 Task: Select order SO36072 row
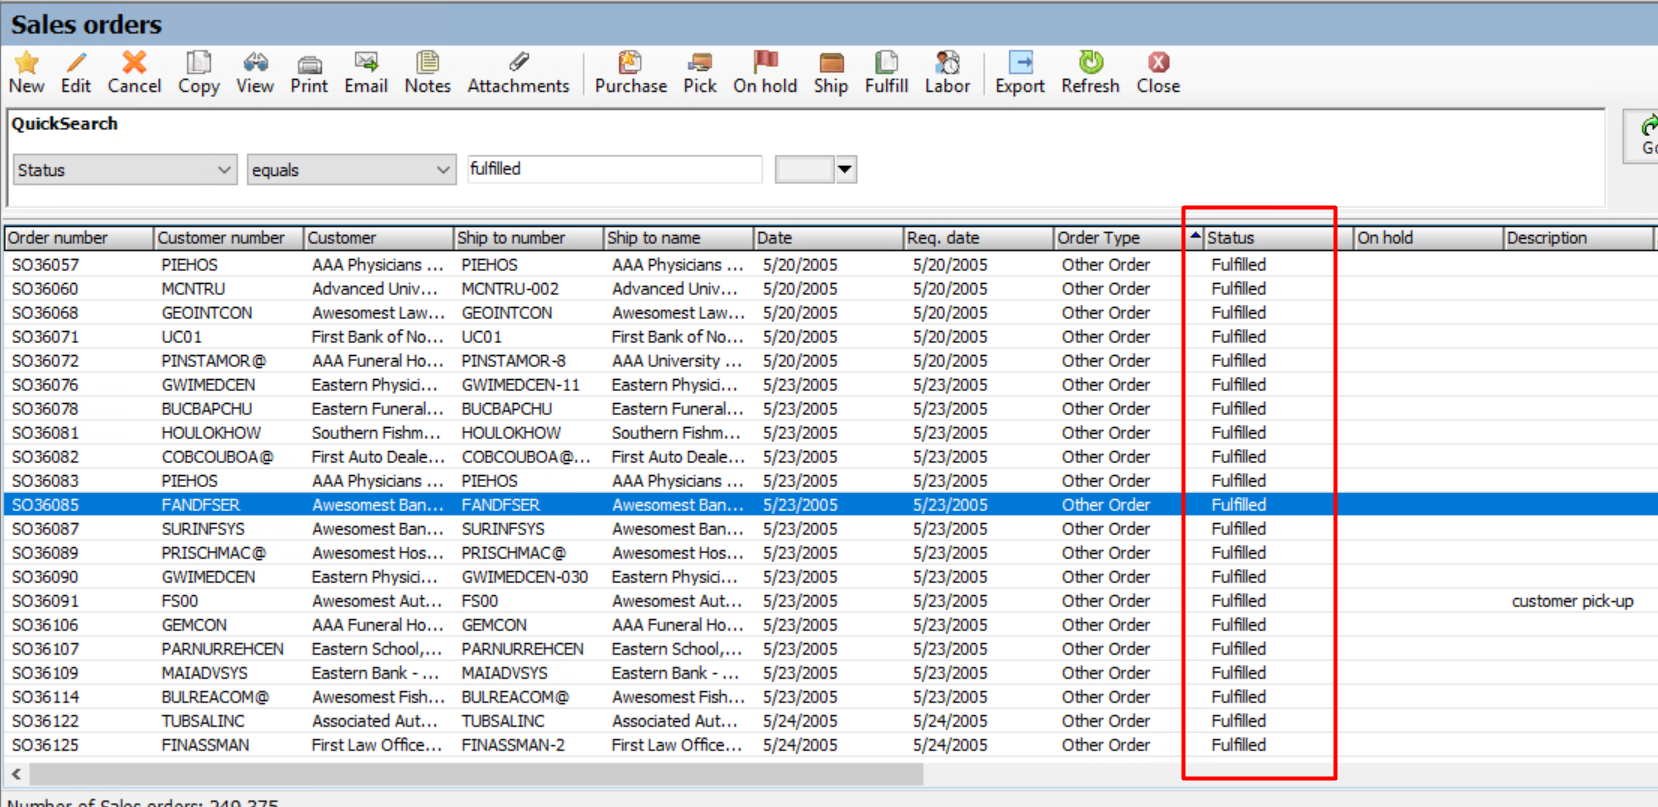[829, 361]
